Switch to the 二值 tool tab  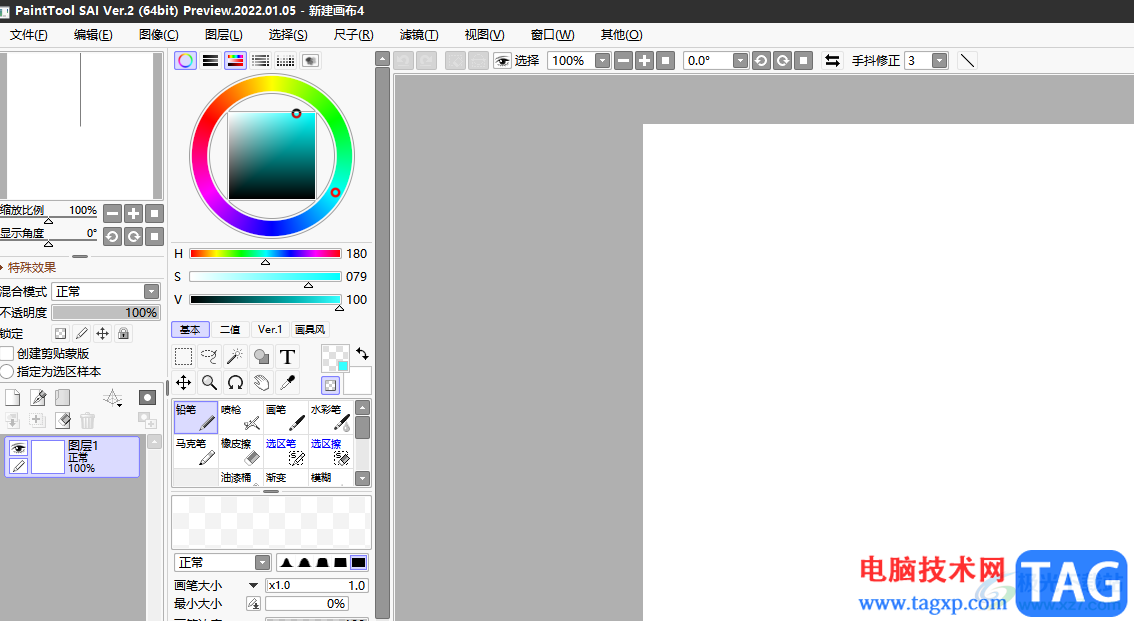point(230,330)
